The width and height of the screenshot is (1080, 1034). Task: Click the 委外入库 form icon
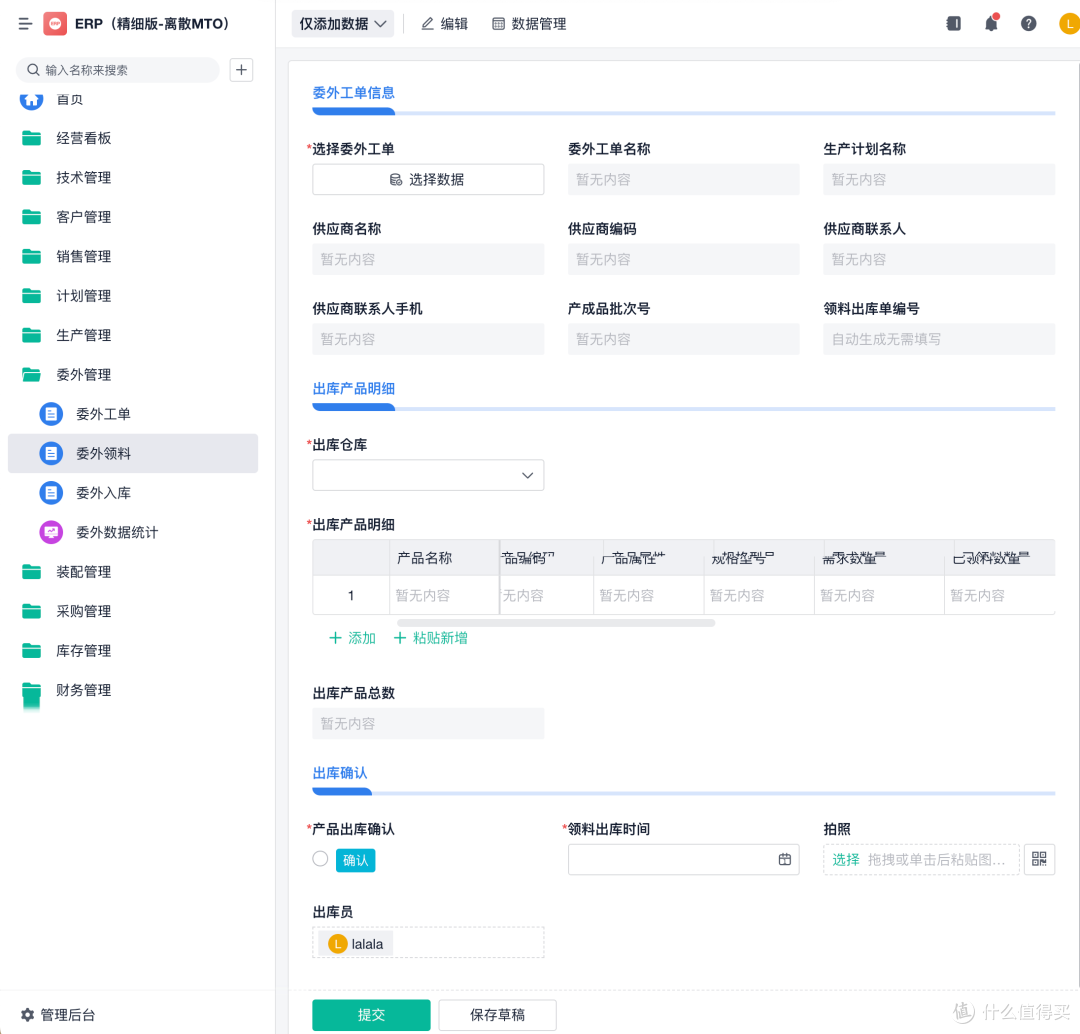(x=51, y=493)
